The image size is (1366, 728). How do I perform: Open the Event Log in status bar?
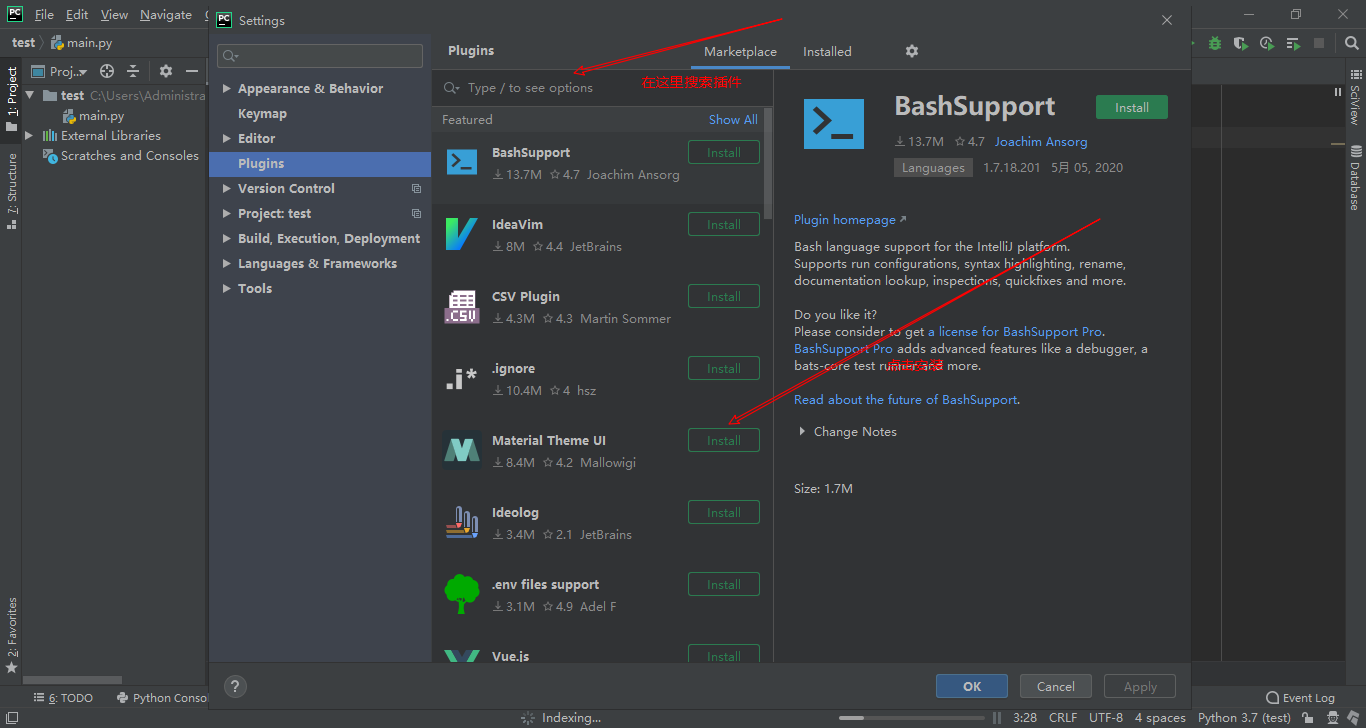coord(1300,698)
